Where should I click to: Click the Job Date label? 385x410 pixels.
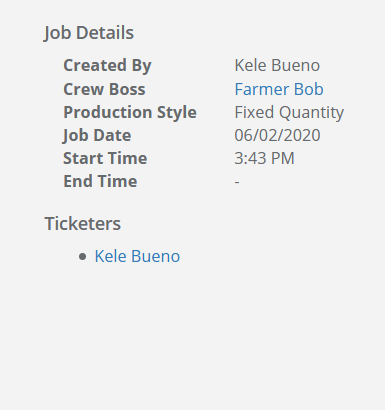tap(97, 135)
